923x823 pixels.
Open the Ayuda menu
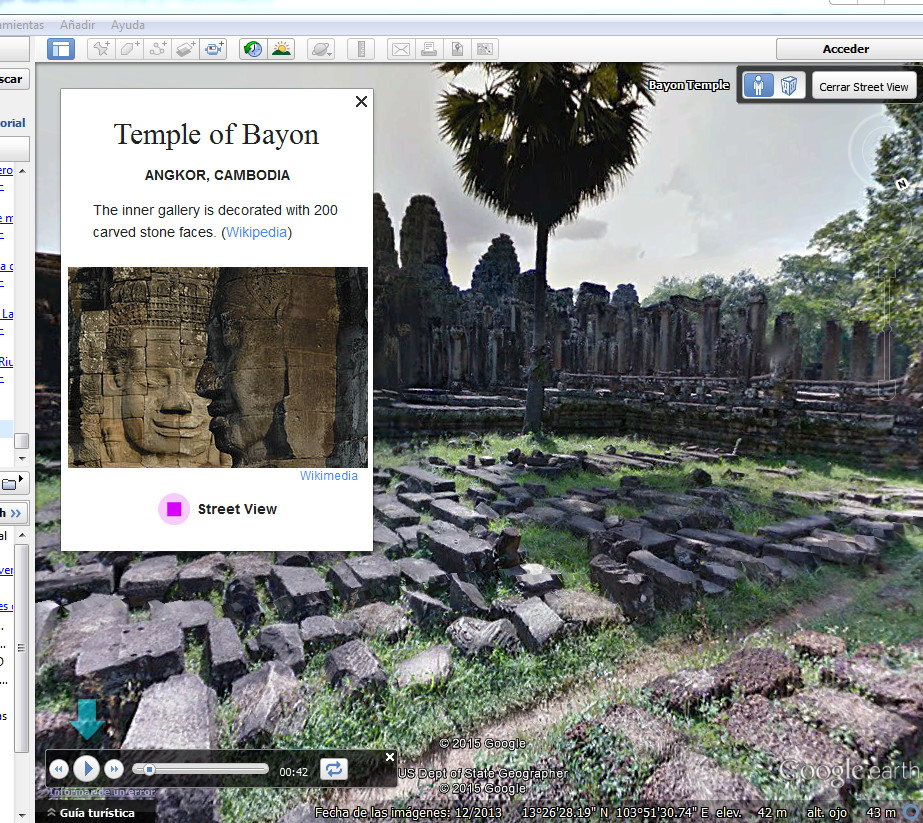pos(127,24)
